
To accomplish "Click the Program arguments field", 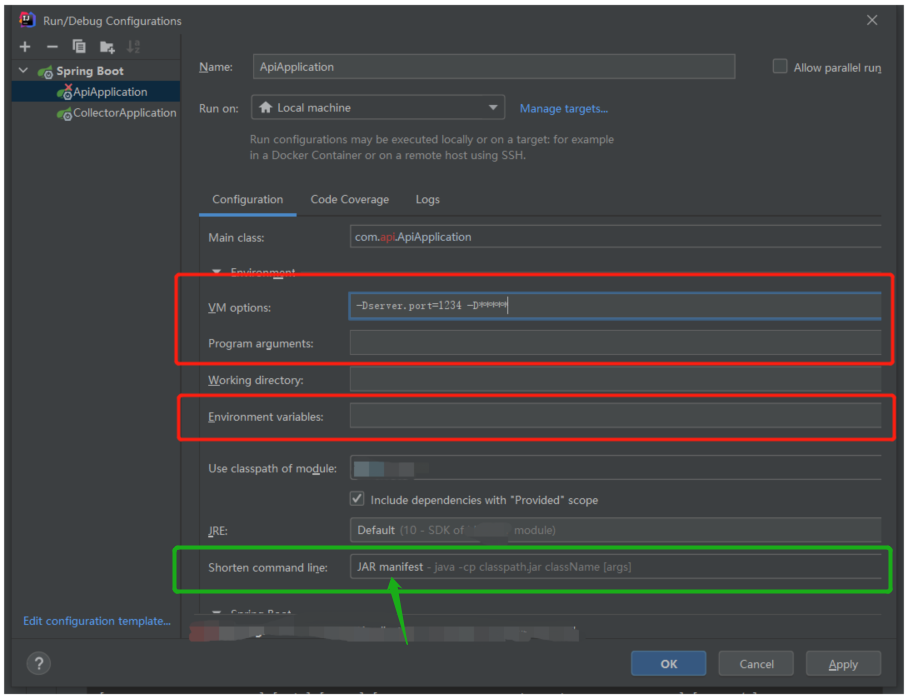I will tap(615, 343).
